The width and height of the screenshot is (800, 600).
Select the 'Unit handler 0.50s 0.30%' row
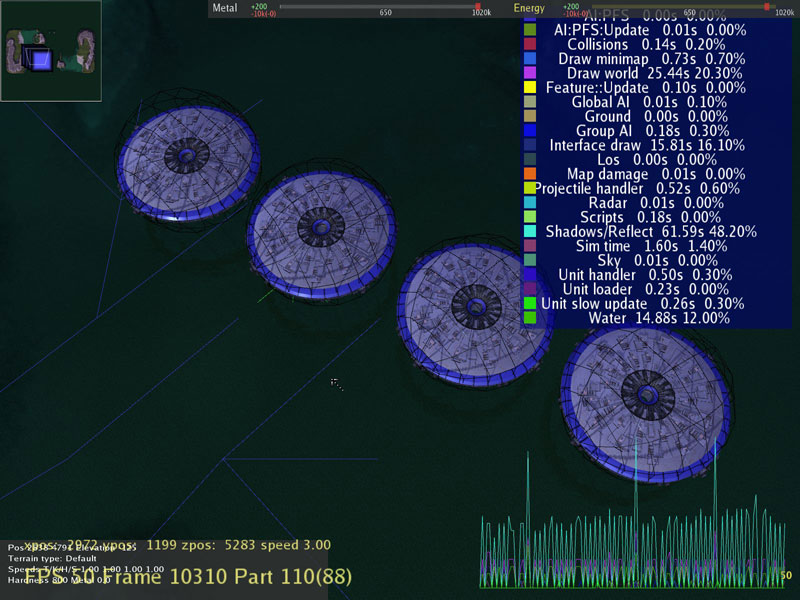click(645, 275)
